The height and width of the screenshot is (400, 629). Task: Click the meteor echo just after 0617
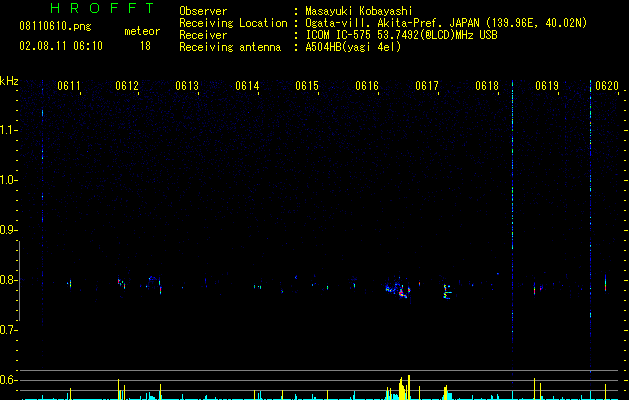[x=447, y=292]
